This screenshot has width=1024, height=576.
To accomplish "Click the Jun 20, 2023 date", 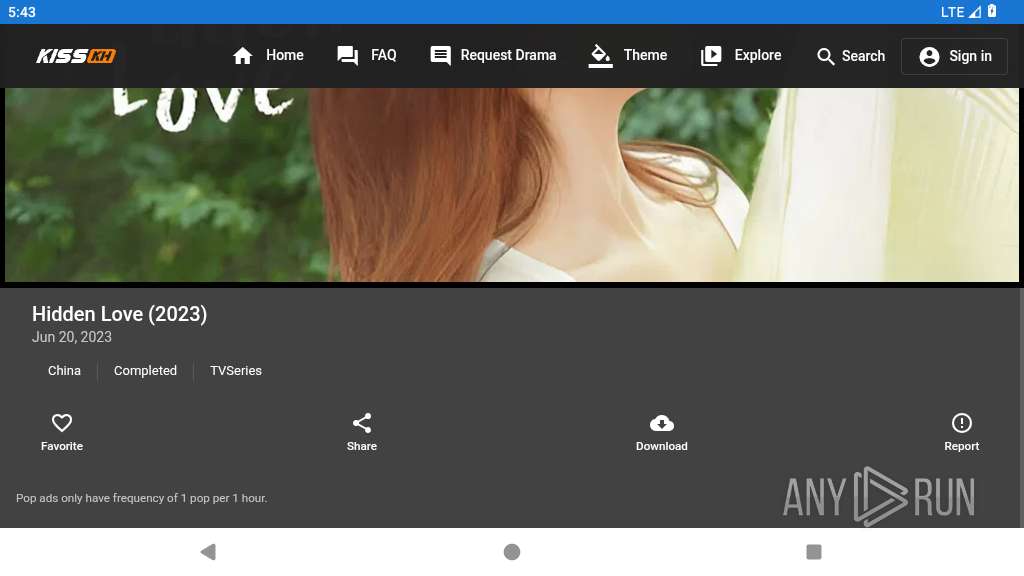I will click(x=72, y=337).
